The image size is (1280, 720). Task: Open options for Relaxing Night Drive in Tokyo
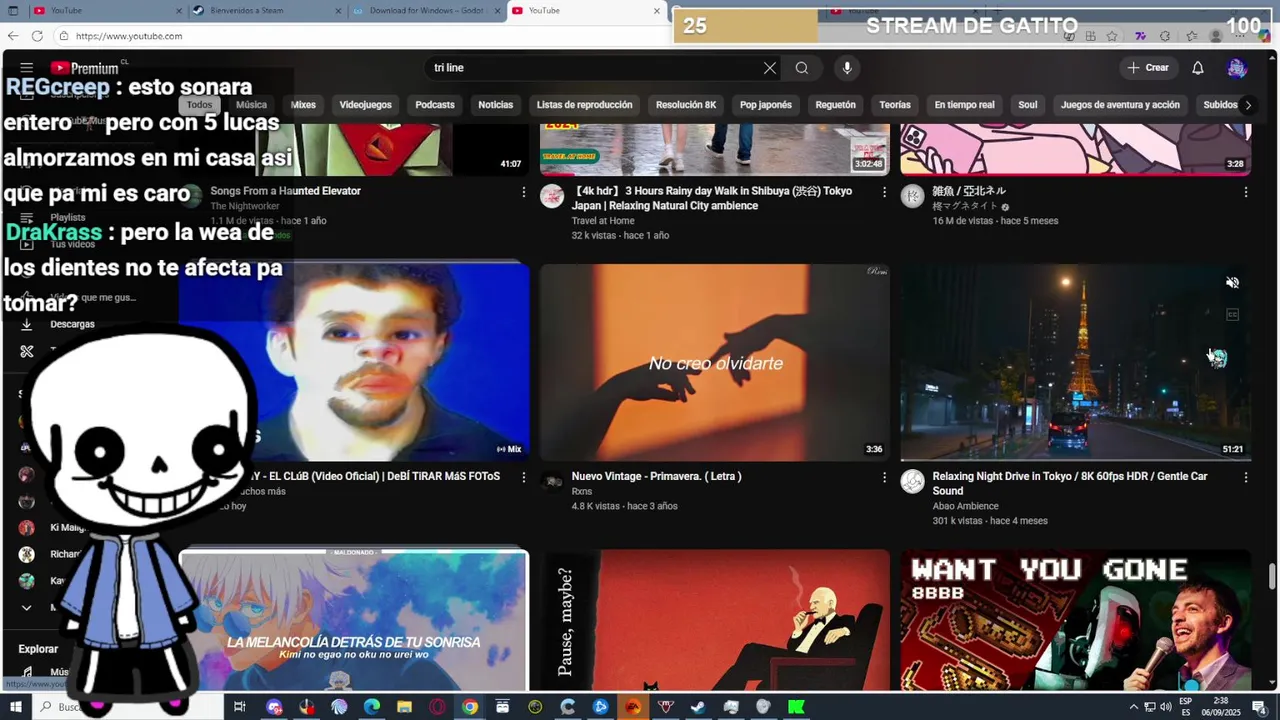1245,478
